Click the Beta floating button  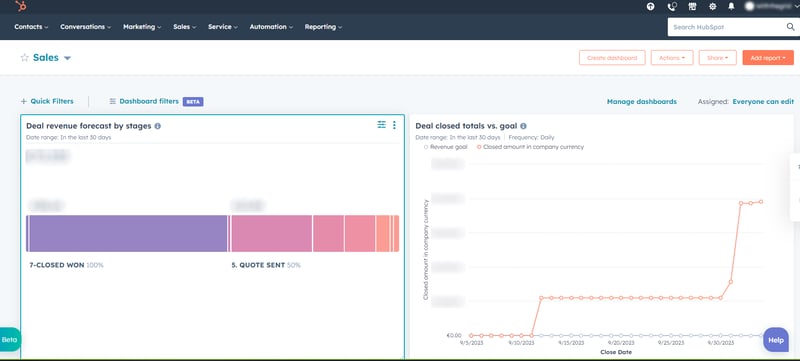pyautogui.click(x=10, y=340)
